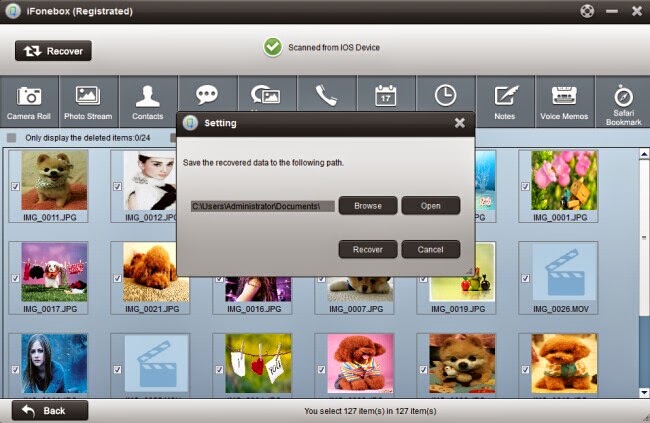Select the IMG_0012.JPG woman thumbnail
This screenshot has width=650, height=423.
pyautogui.click(x=150, y=180)
